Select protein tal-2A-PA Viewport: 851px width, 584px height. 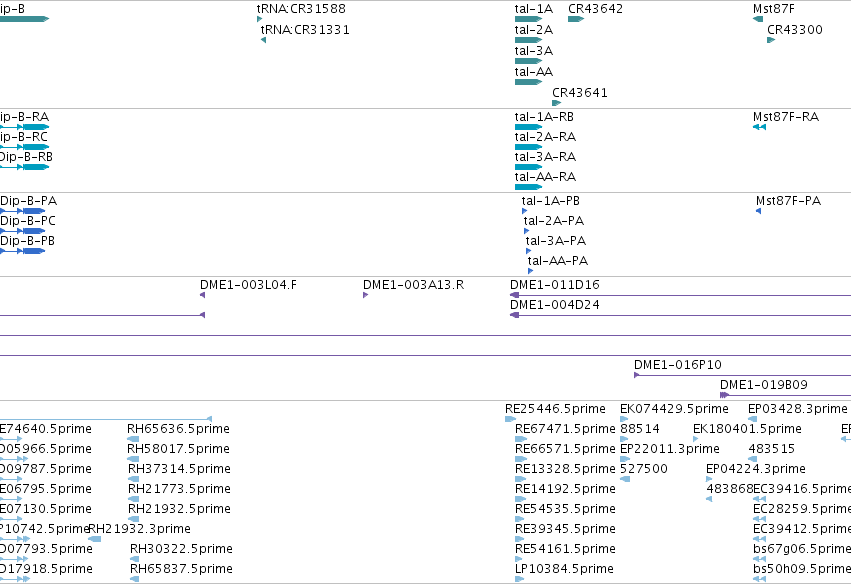tap(554, 221)
